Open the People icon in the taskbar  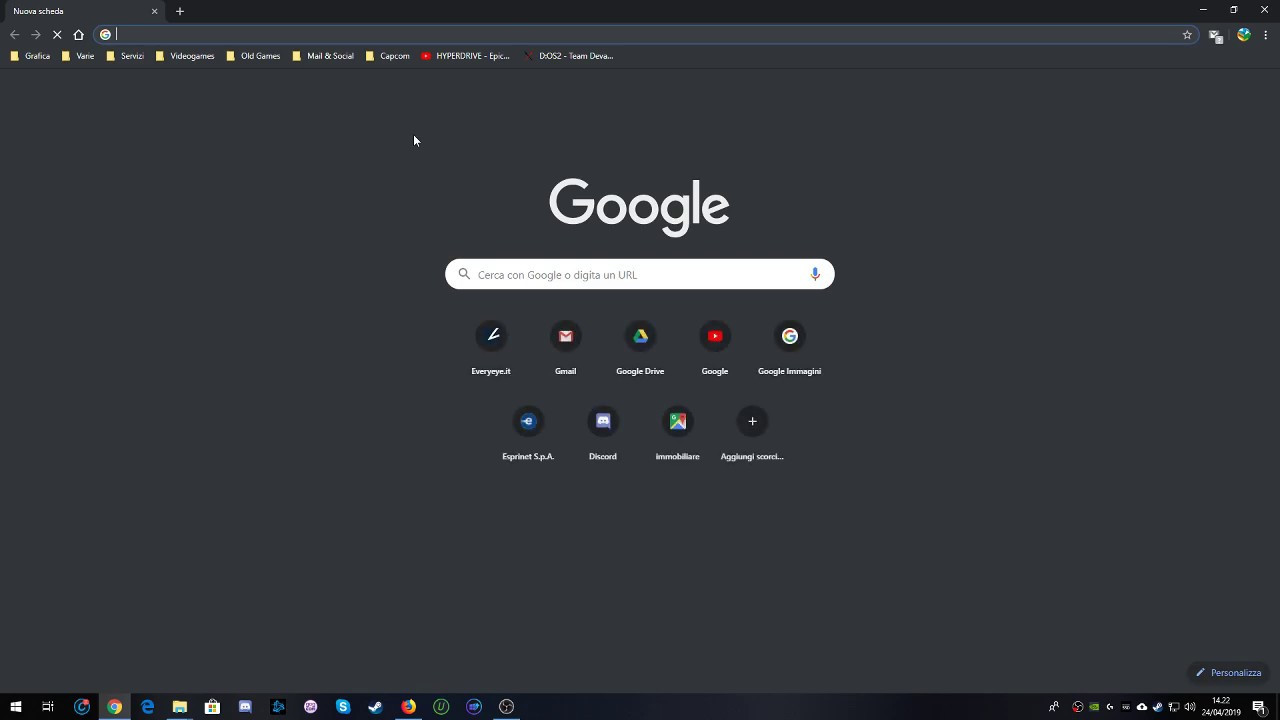click(1054, 707)
